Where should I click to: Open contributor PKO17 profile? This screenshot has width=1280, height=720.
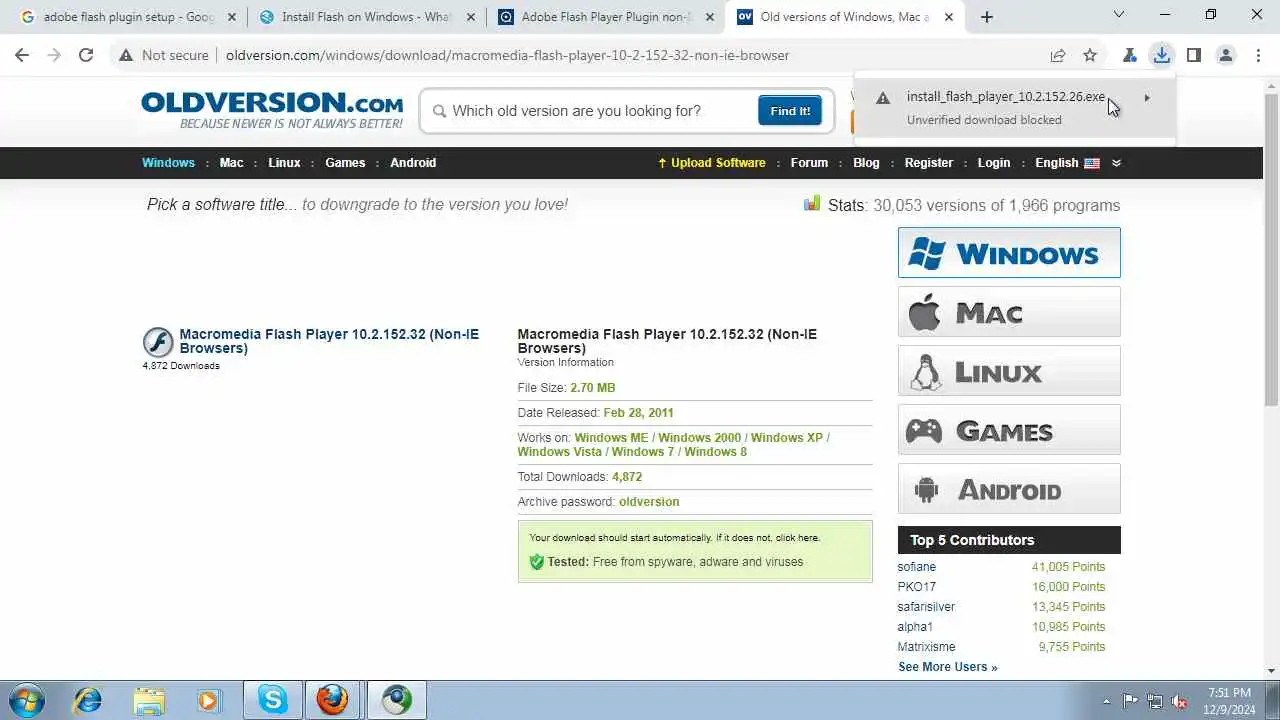(x=917, y=587)
